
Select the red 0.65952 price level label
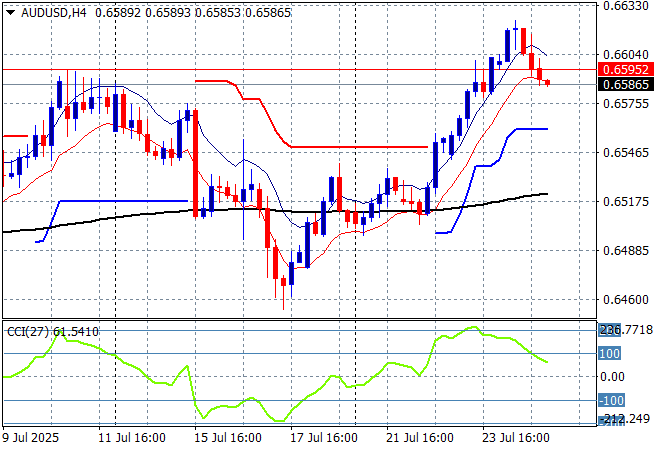point(626,69)
